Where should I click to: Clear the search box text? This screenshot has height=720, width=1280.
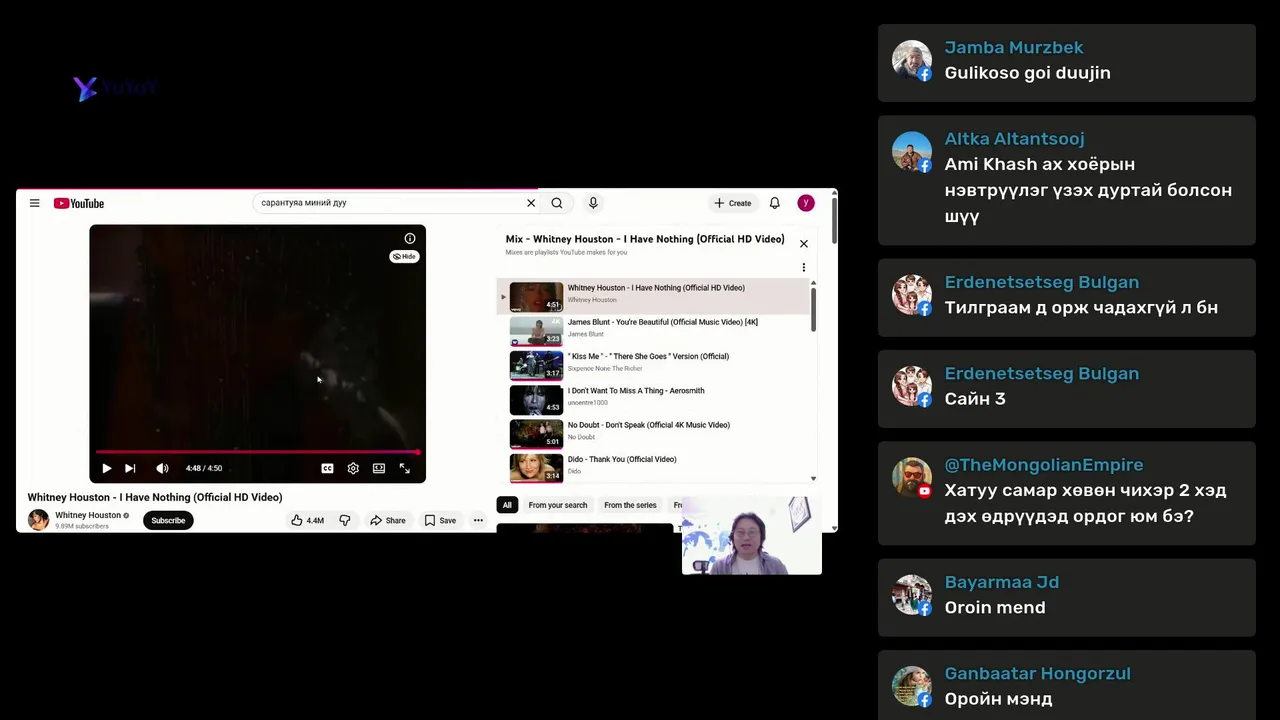coord(531,203)
